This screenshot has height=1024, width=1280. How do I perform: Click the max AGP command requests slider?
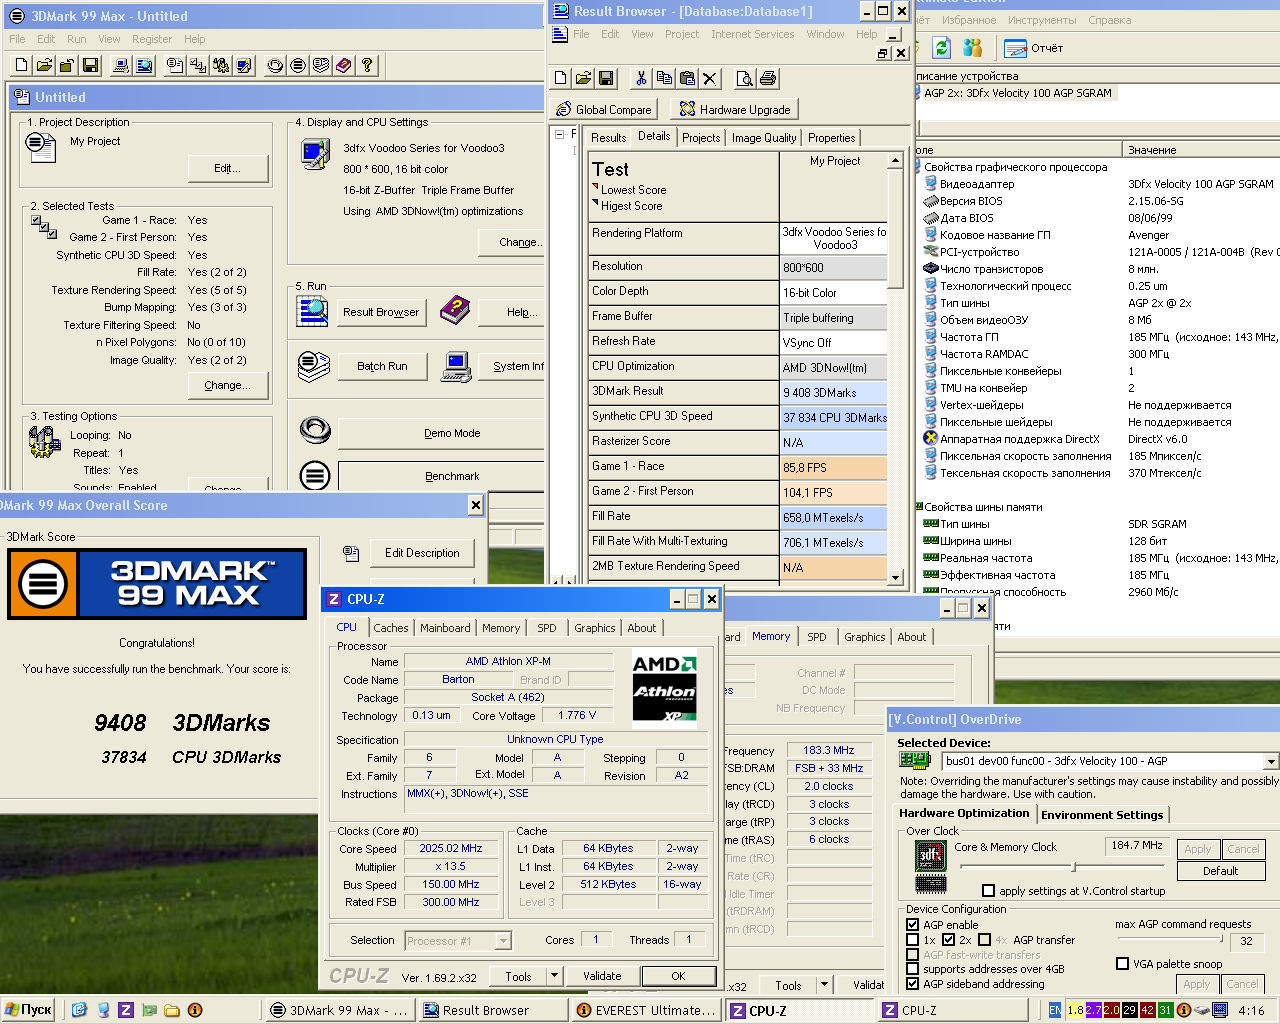pos(1168,940)
